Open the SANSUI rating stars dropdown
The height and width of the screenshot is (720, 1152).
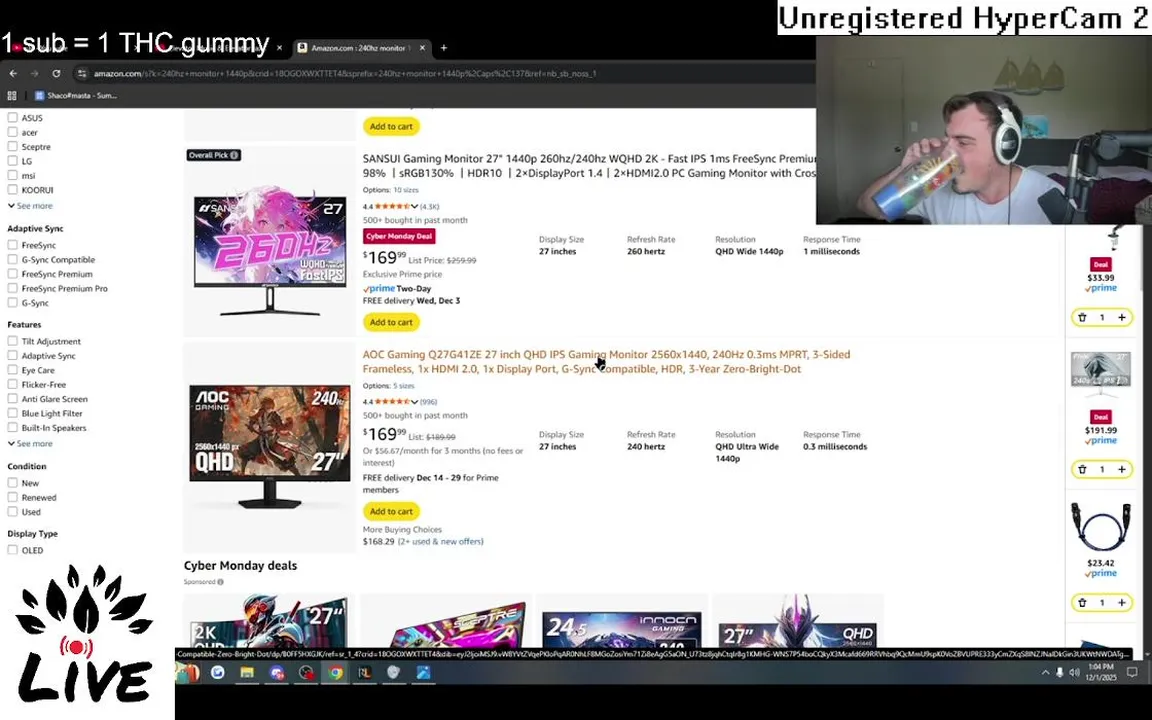(x=396, y=206)
